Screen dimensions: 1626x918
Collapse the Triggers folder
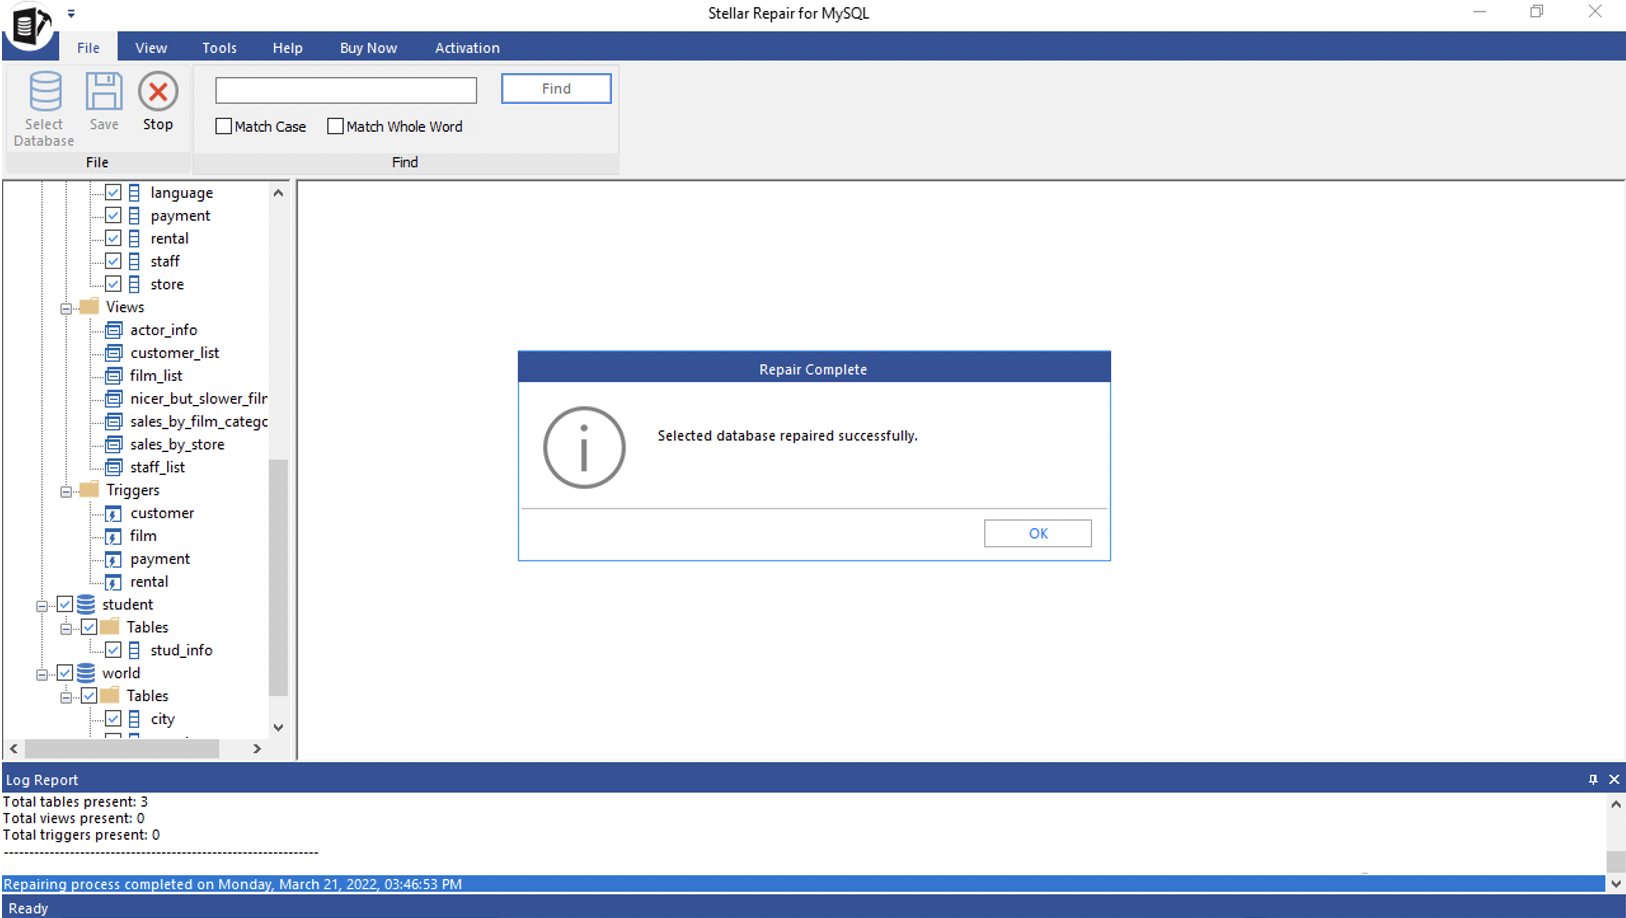pos(64,490)
